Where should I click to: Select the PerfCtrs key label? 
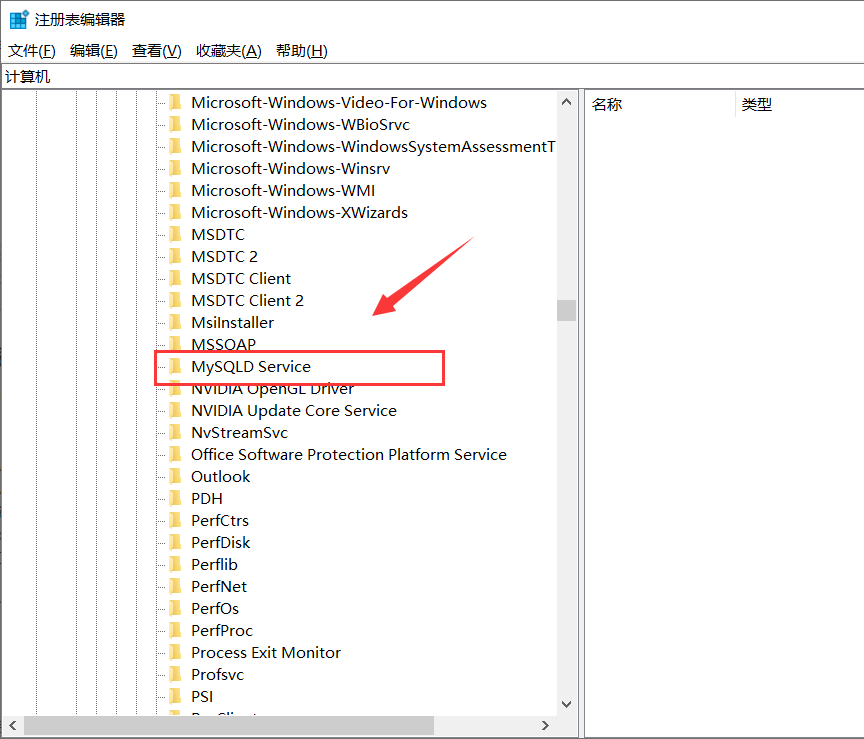[220, 521]
